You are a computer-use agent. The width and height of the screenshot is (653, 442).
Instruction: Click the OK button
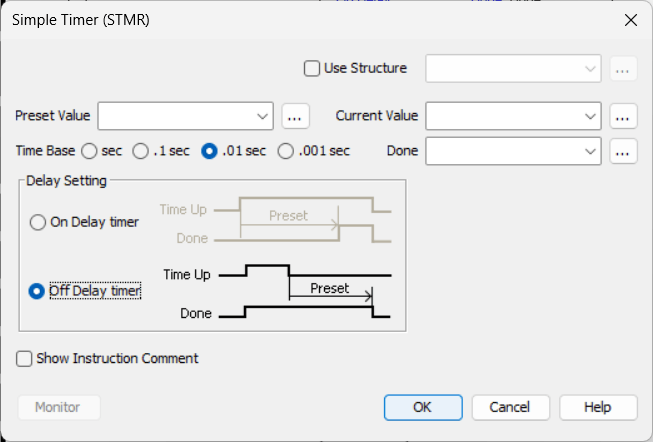click(423, 407)
